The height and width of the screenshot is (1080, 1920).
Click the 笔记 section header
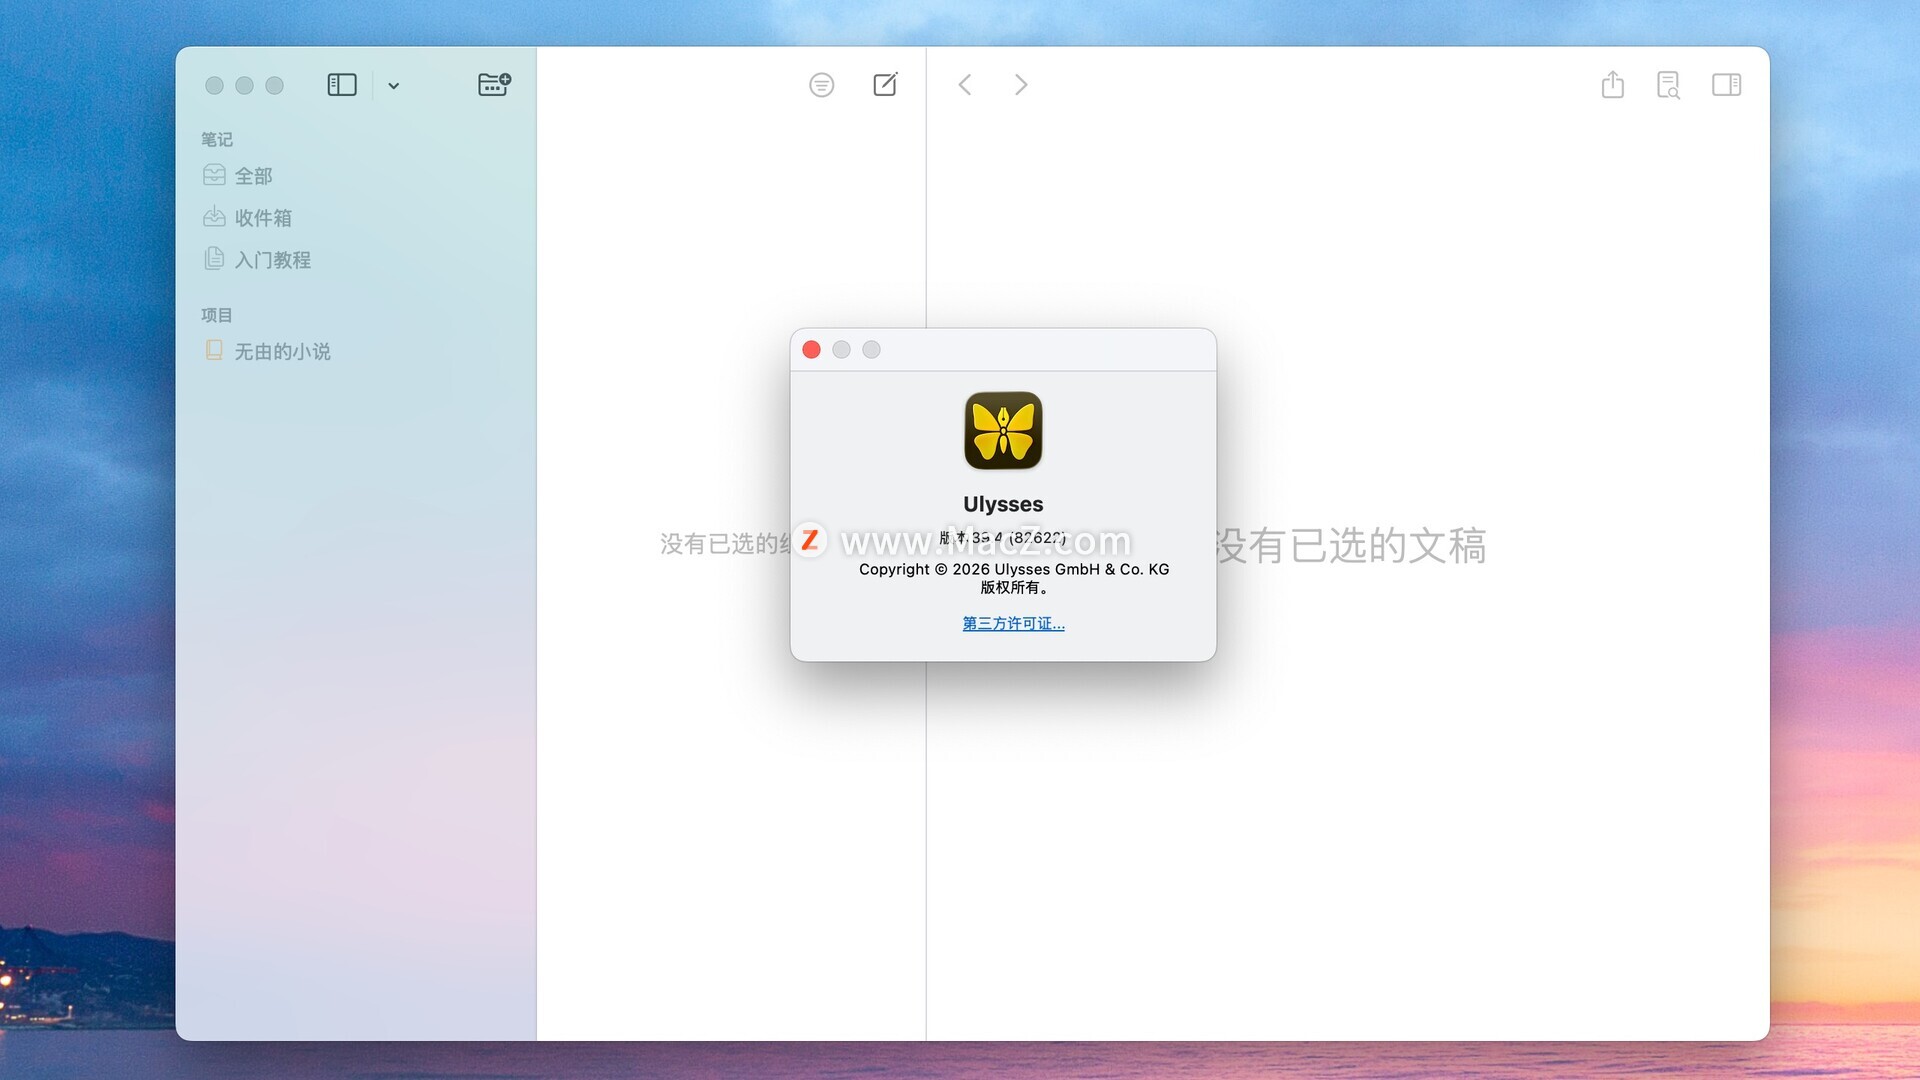[x=217, y=139]
